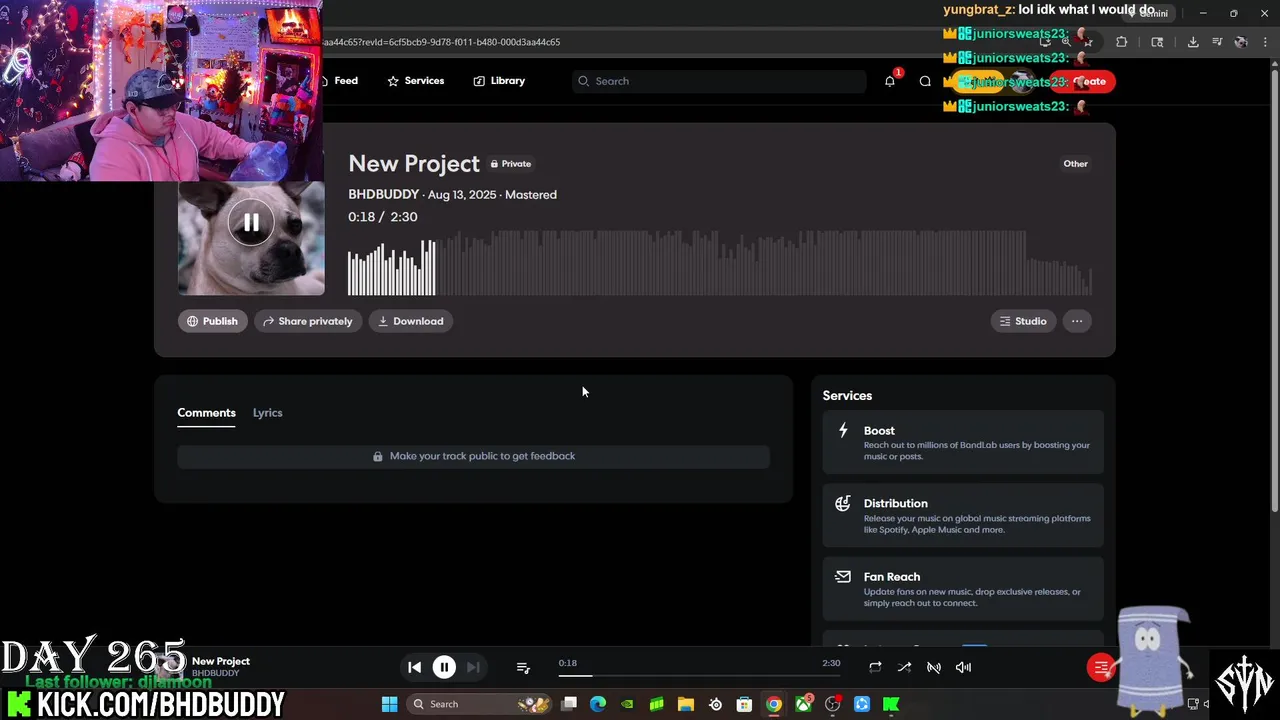Screen dimensions: 1280x720
Task: Pause the track in the bottom player bar
Action: (444, 667)
